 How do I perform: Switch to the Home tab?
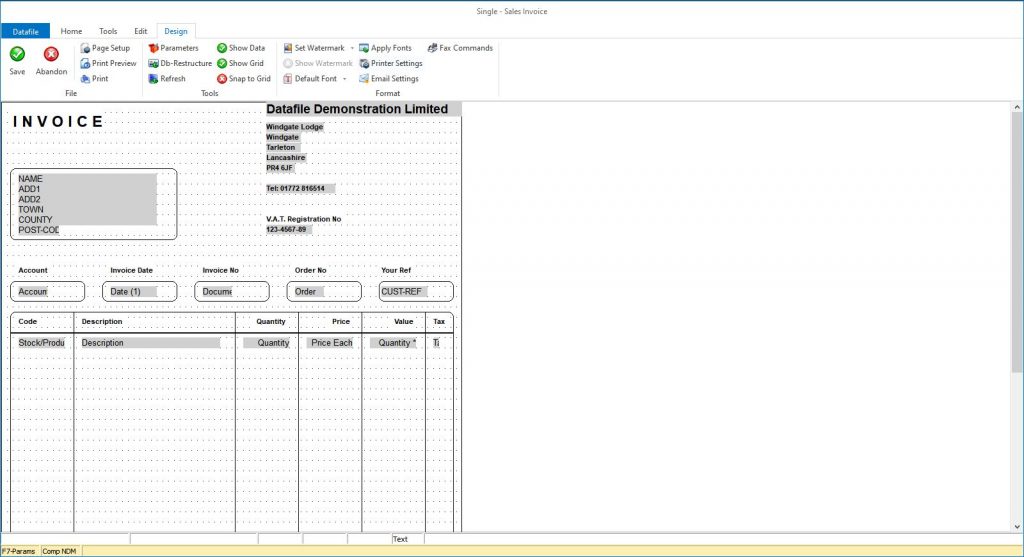71,31
